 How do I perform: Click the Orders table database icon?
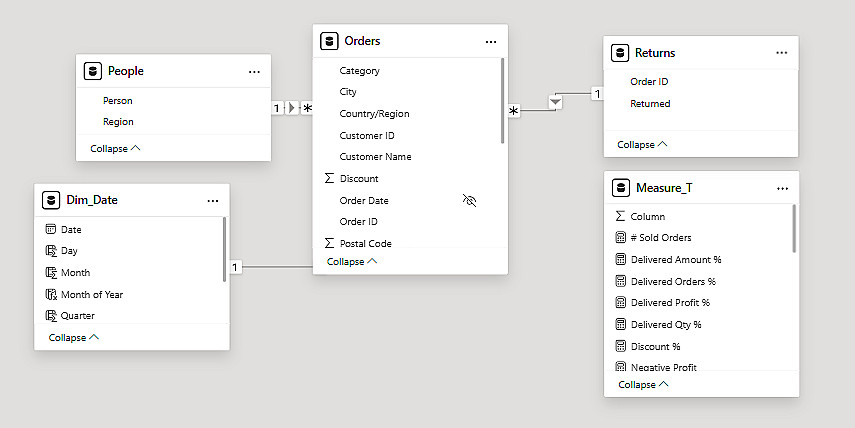click(x=328, y=41)
